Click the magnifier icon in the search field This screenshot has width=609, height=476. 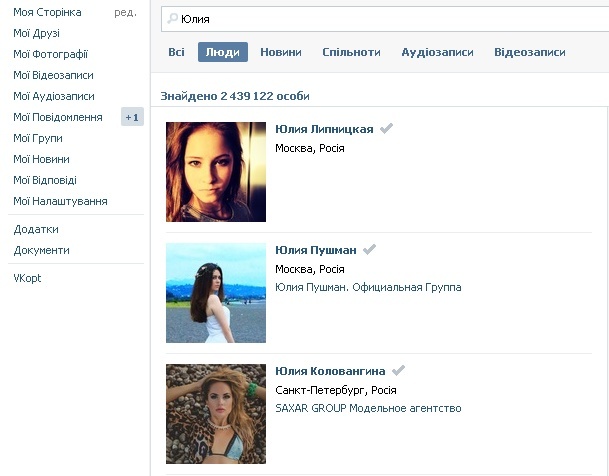pyautogui.click(x=173, y=19)
